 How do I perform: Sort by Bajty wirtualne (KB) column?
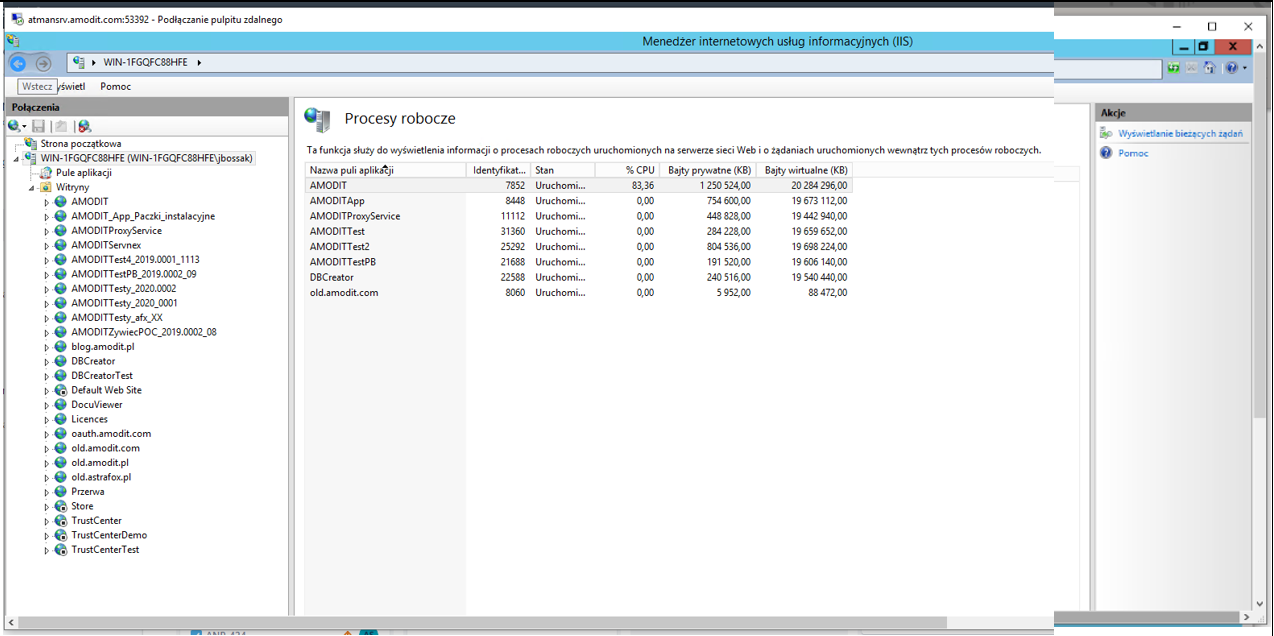click(x=804, y=170)
